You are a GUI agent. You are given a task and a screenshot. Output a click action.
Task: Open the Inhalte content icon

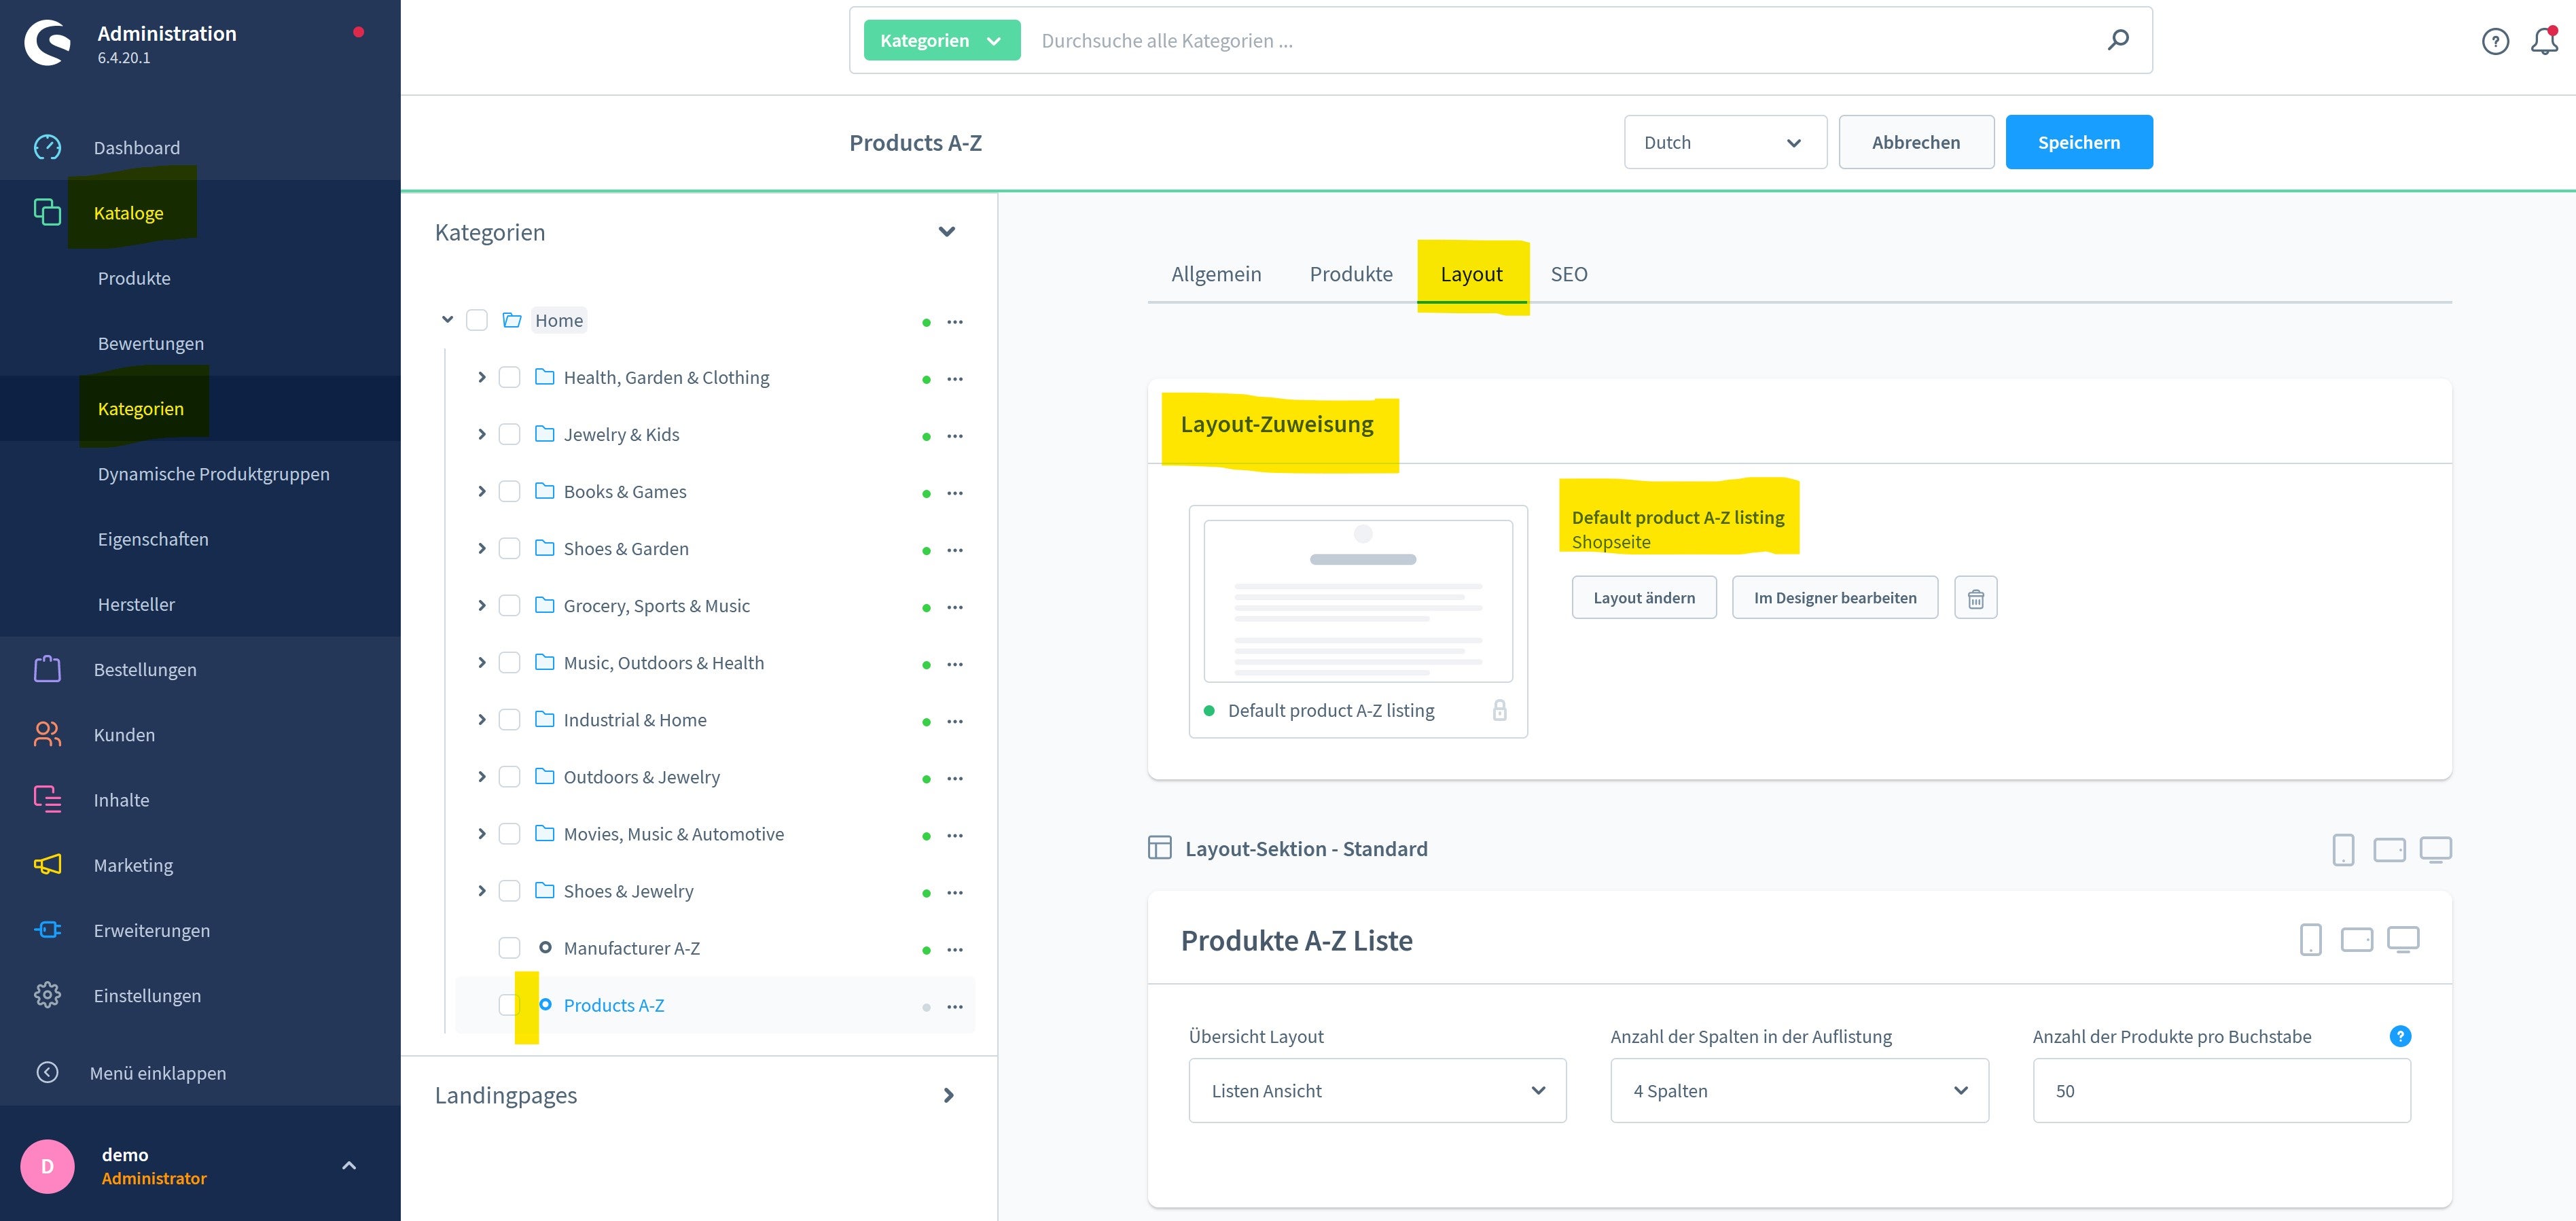47,799
